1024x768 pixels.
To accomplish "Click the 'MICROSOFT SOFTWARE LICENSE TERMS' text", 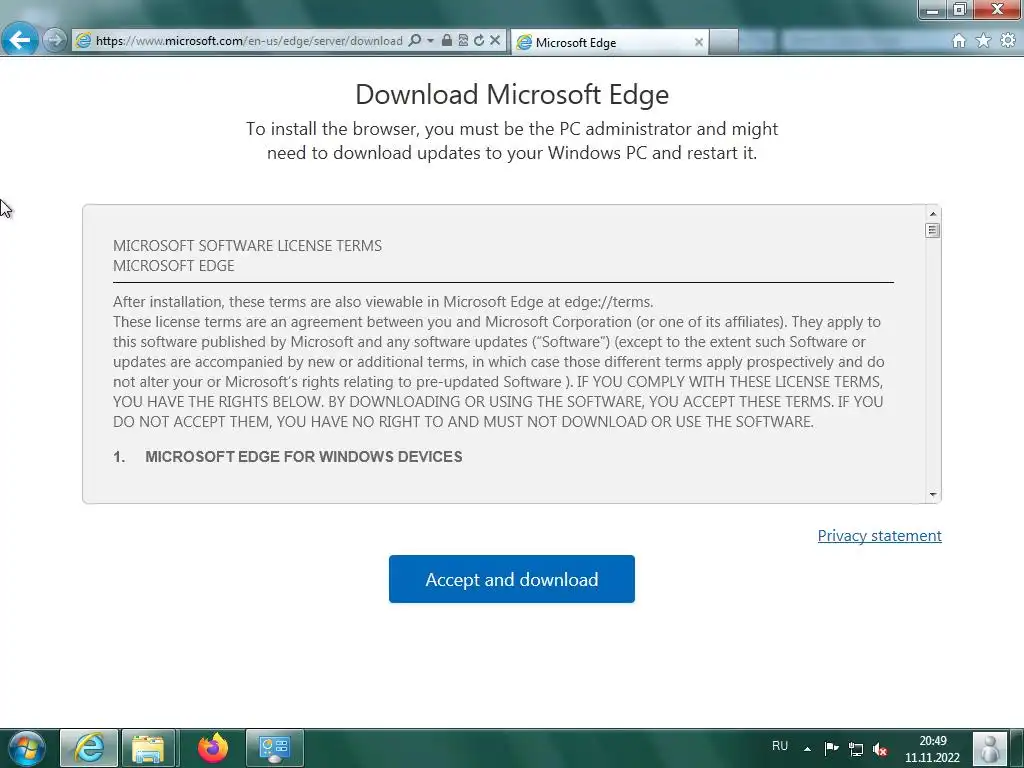I will [x=248, y=246].
